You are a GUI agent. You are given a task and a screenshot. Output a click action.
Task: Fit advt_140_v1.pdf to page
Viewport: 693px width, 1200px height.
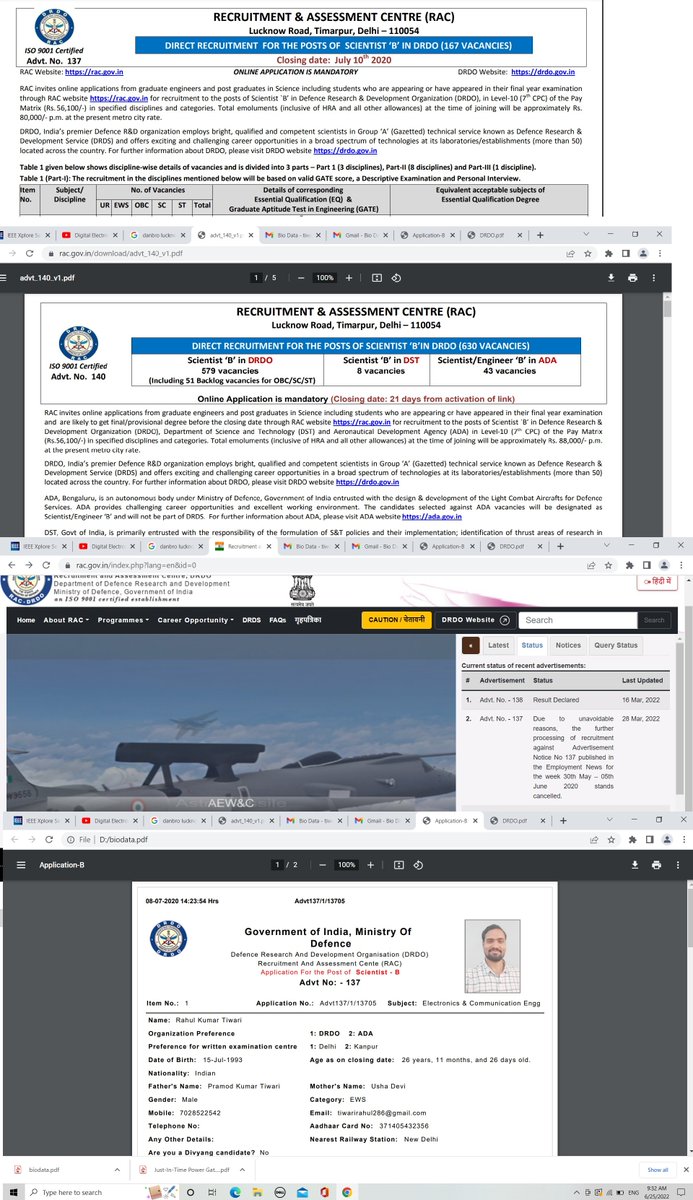tap(377, 277)
